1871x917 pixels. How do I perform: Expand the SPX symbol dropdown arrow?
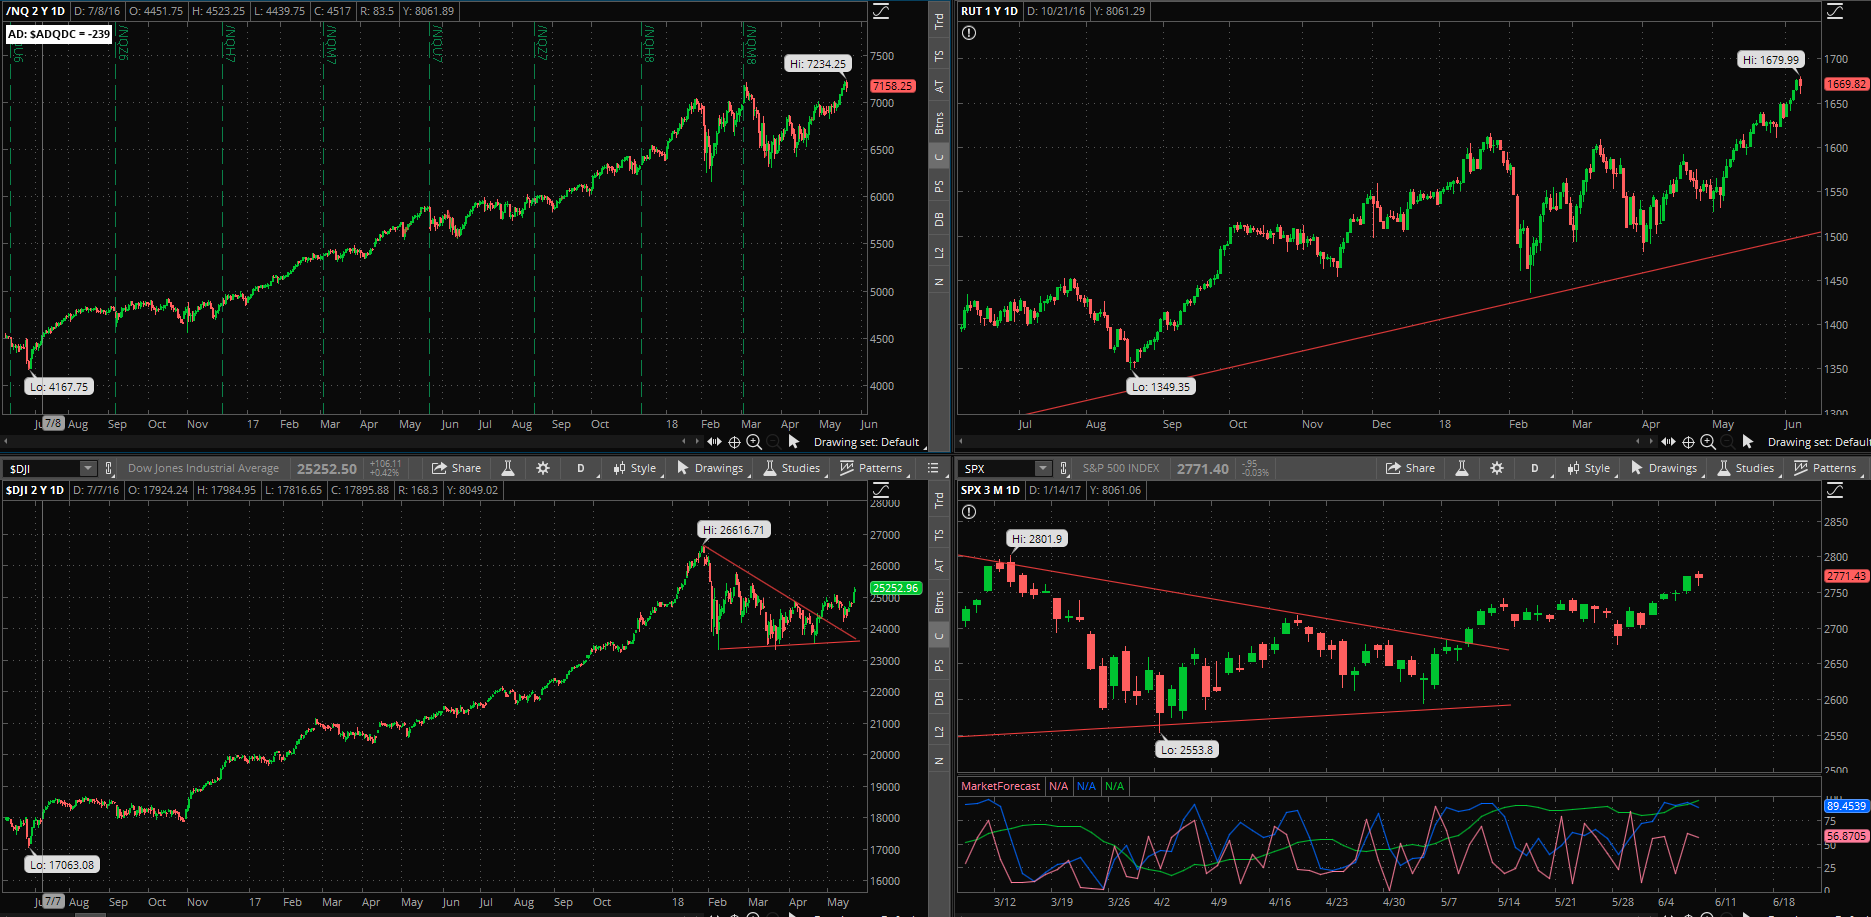pyautogui.click(x=1043, y=468)
